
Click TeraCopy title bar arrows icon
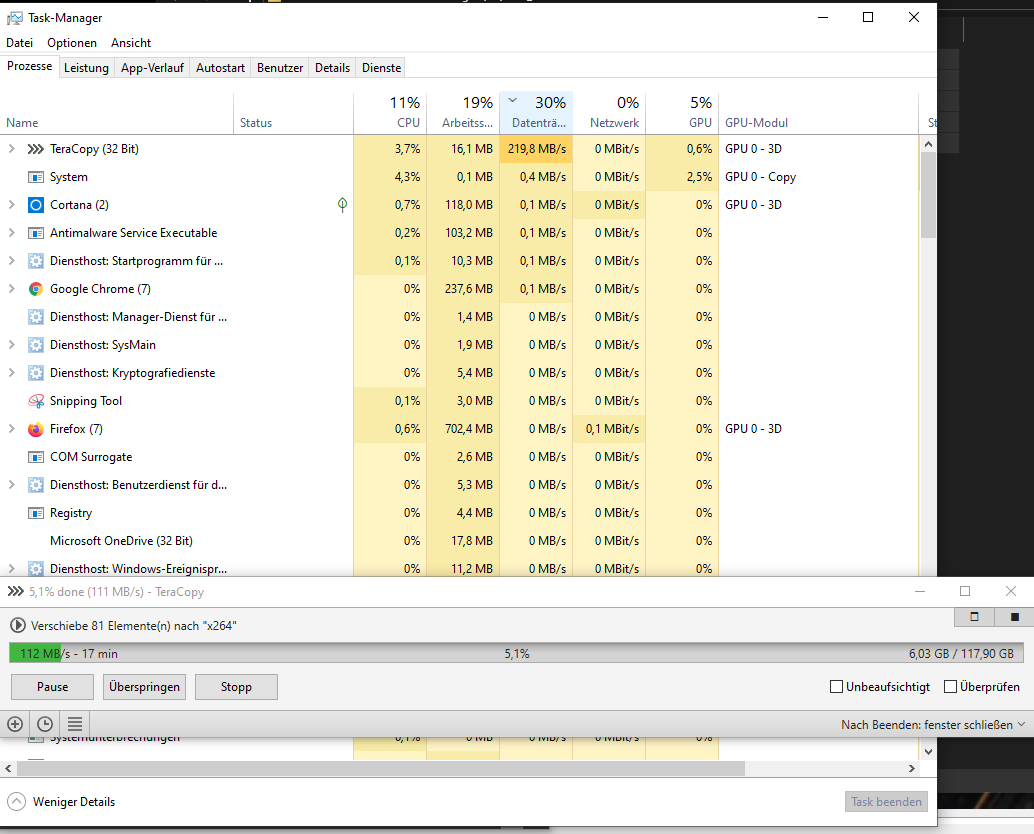coord(15,591)
